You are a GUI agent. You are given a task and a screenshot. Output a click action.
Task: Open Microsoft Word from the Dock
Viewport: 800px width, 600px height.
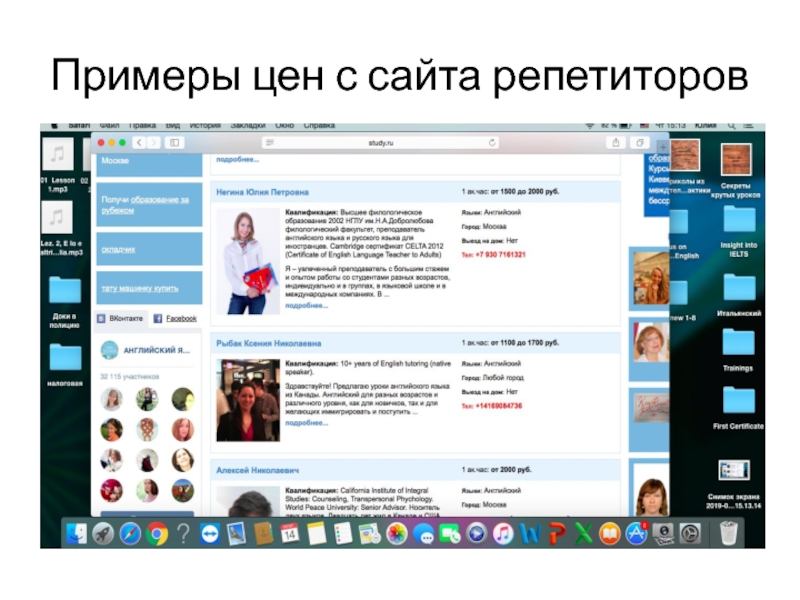(530, 534)
